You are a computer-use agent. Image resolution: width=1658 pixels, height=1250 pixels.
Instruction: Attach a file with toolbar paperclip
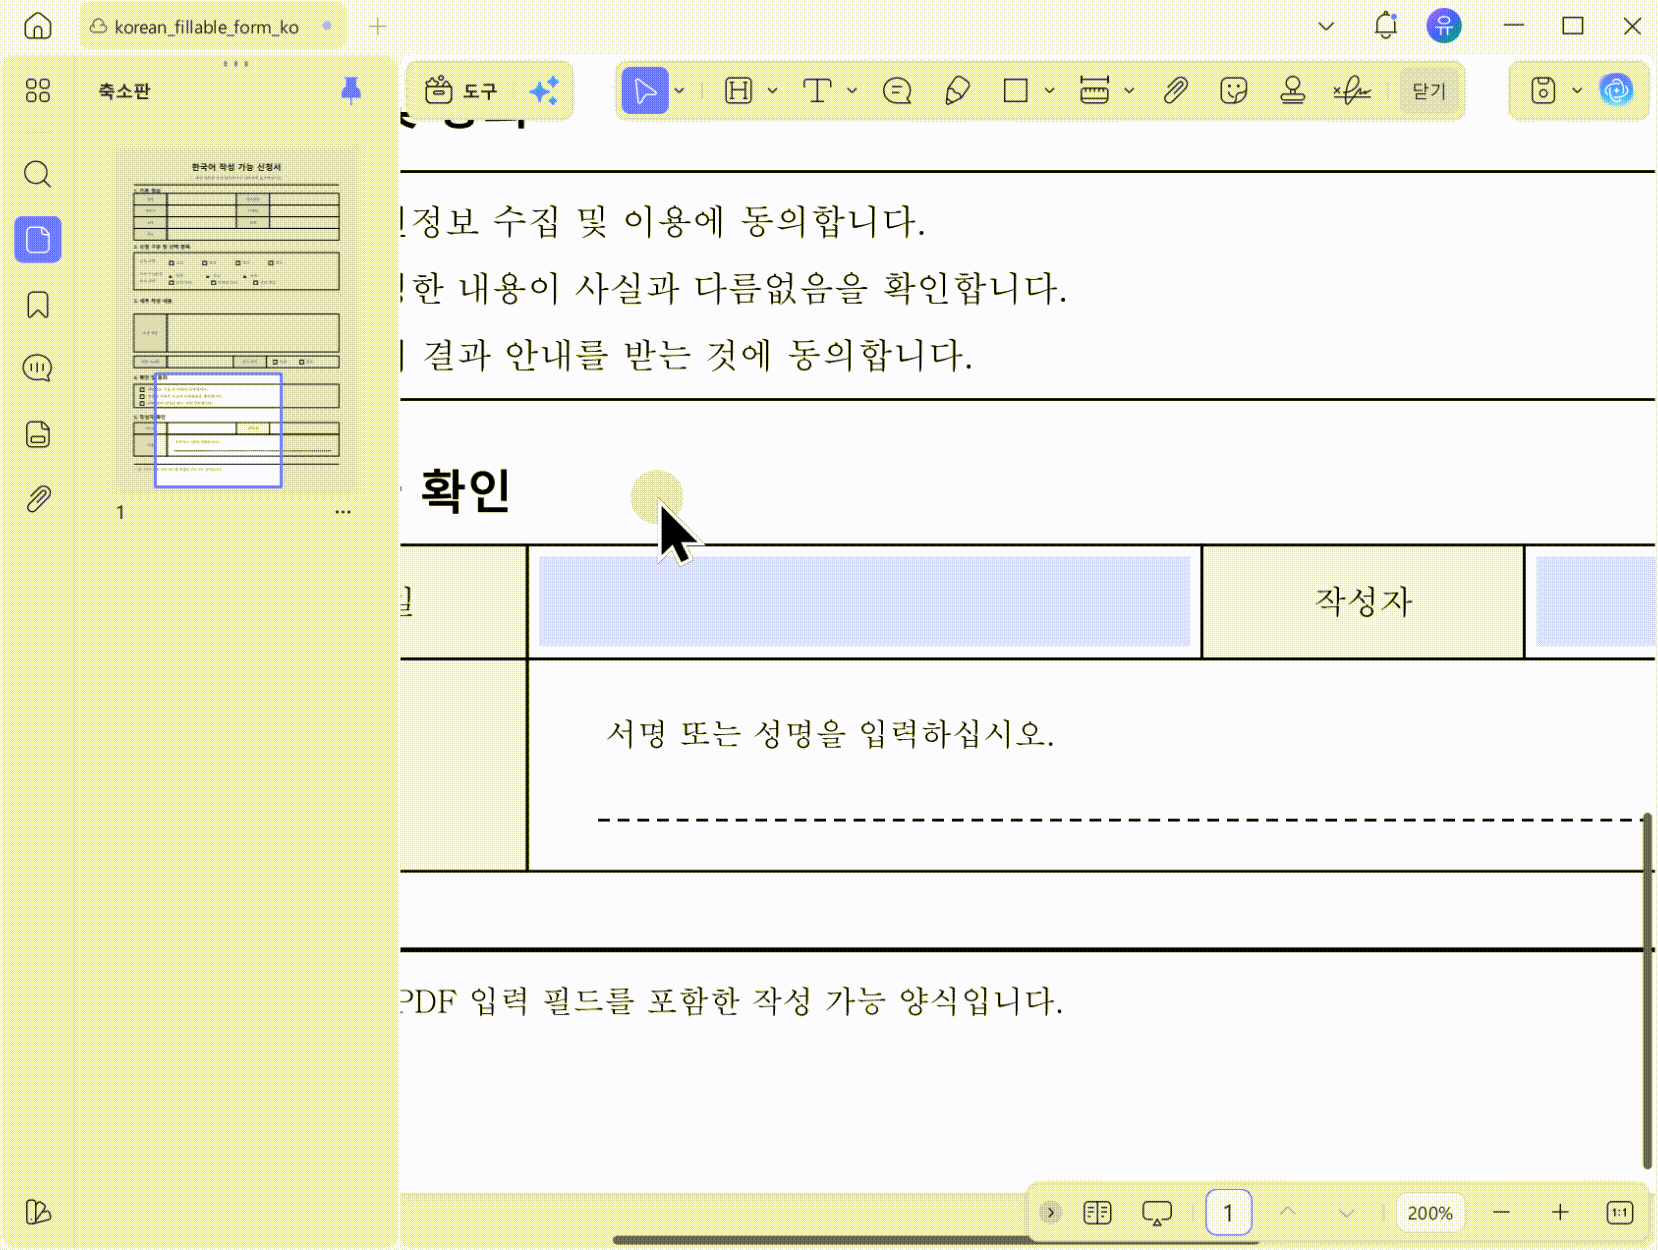pyautogui.click(x=1175, y=91)
